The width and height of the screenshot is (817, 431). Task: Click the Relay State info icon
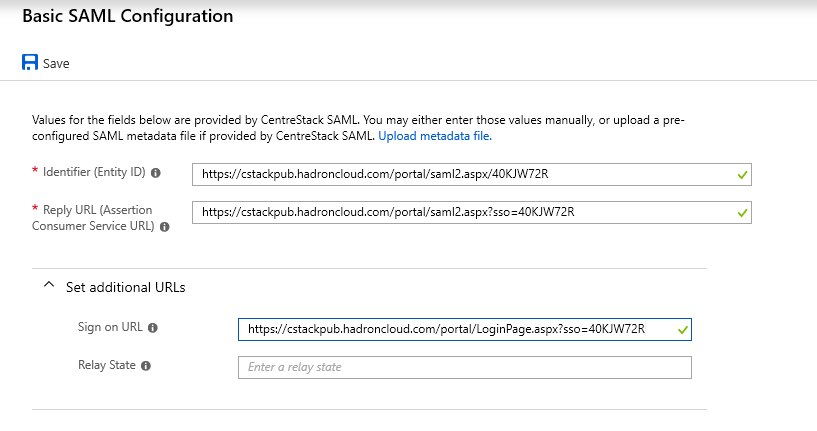pyautogui.click(x=146, y=366)
